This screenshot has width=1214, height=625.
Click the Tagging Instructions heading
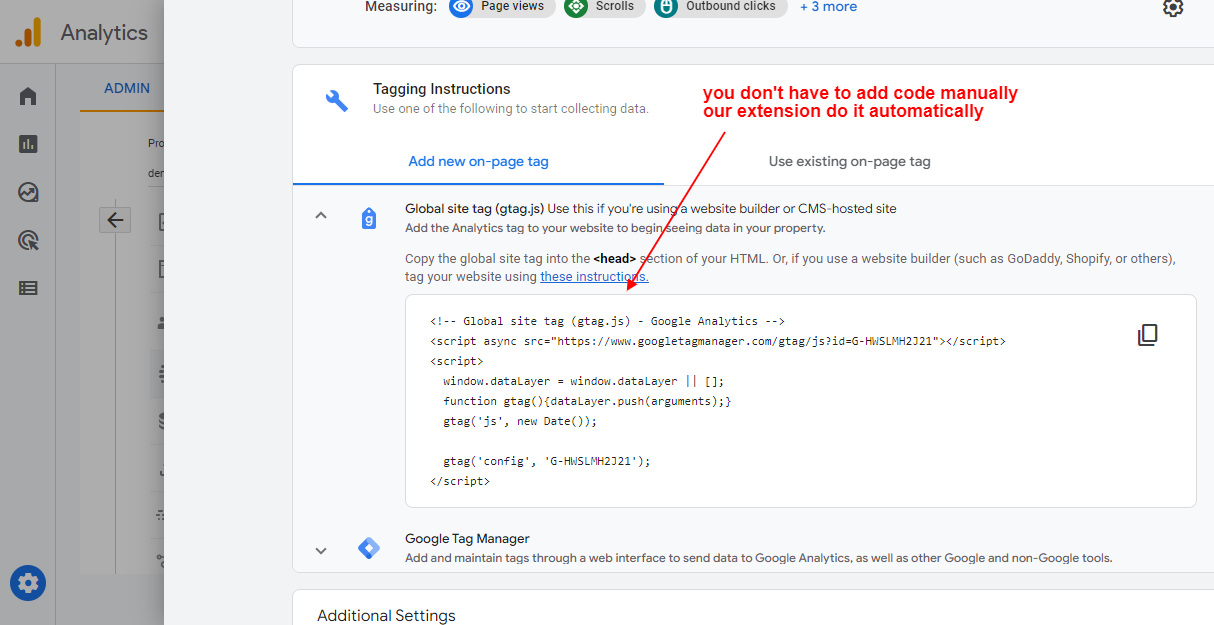tap(442, 89)
